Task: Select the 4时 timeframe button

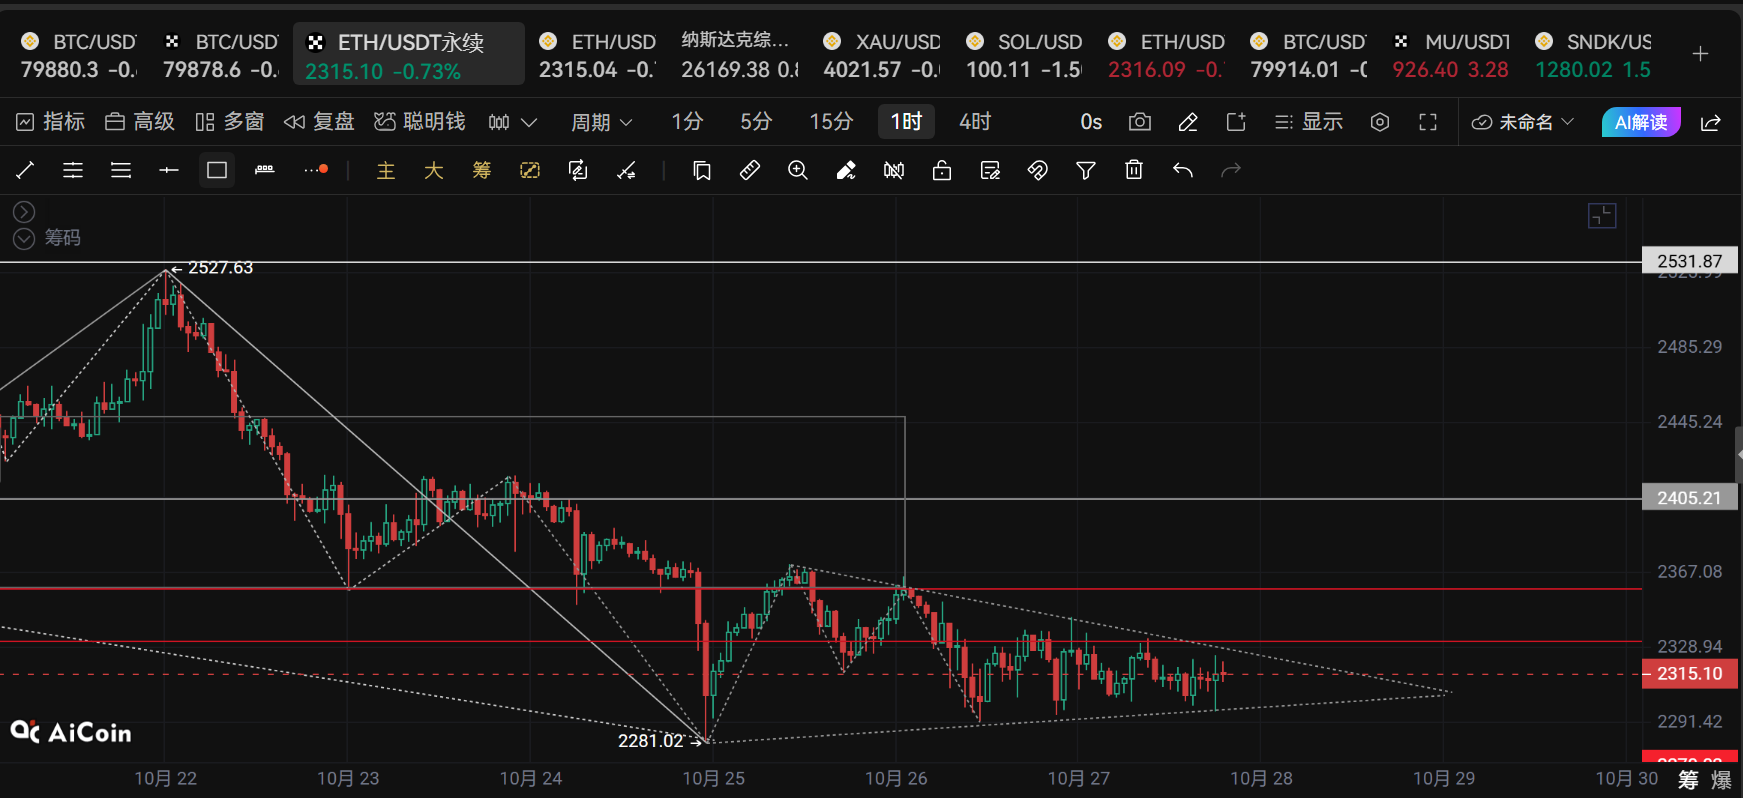Action: [x=975, y=122]
